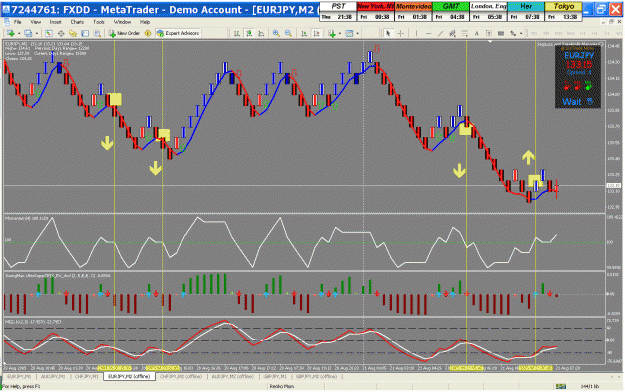
Task: Open the Help menu
Action: pos(145,22)
